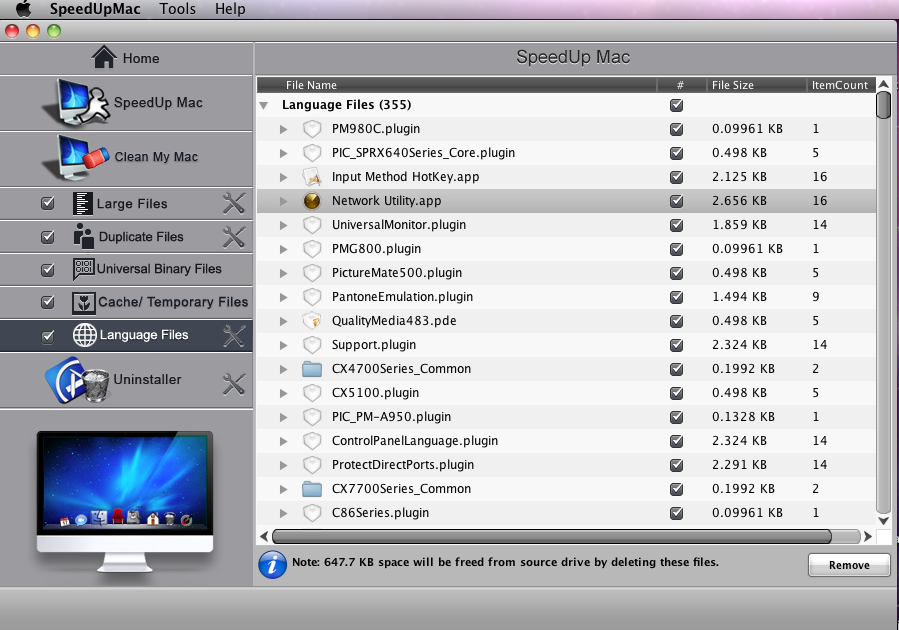899x630 pixels.
Task: Click the vertical scrollbar down arrow
Action: click(884, 521)
